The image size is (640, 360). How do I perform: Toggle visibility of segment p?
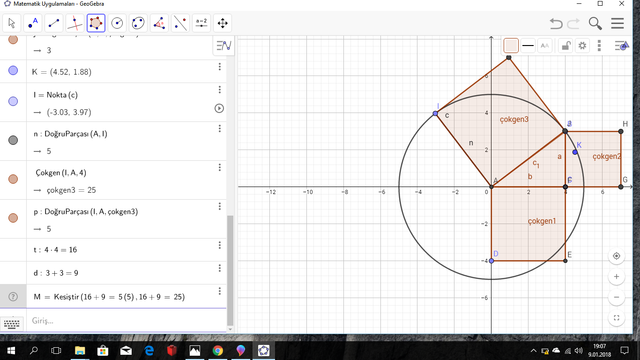point(13,218)
